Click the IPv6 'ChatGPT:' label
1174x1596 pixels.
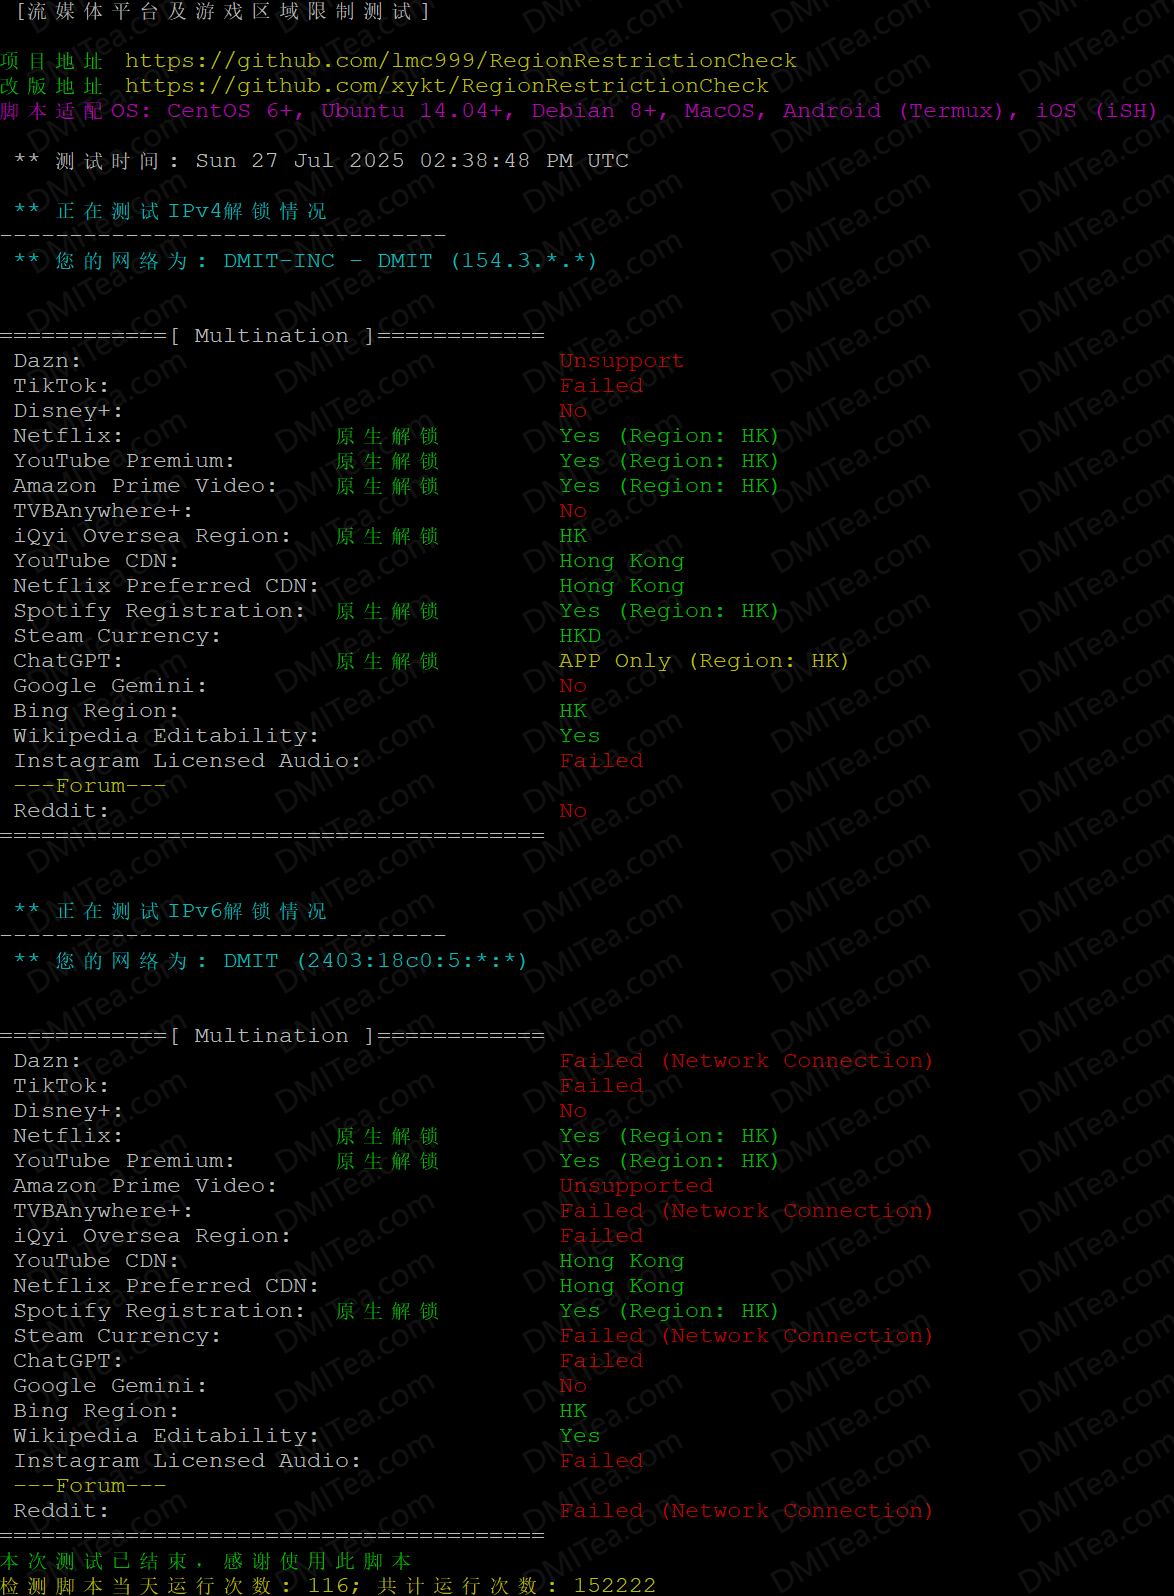tap(68, 1361)
